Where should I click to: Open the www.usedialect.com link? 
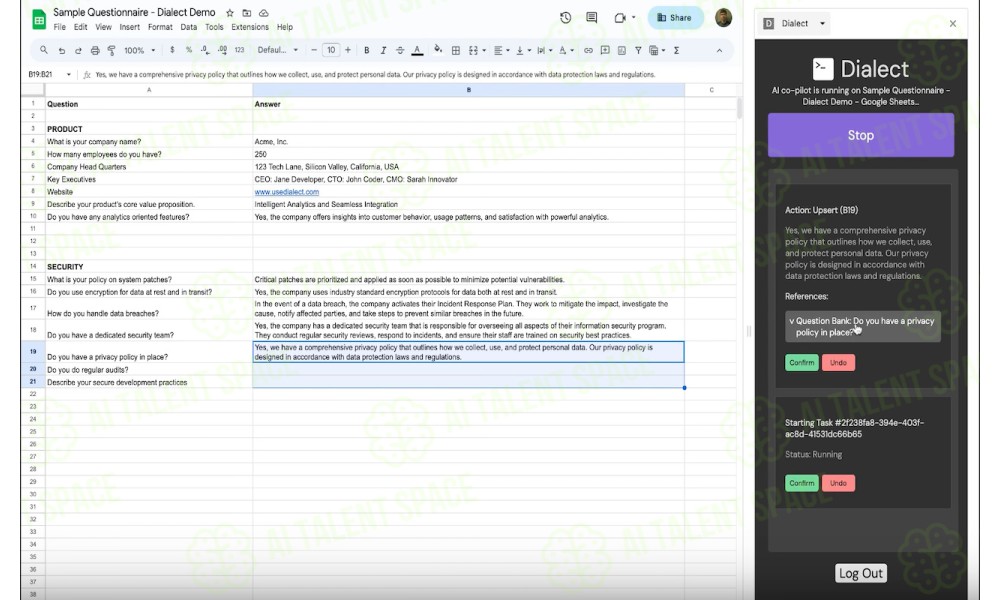tap(286, 192)
